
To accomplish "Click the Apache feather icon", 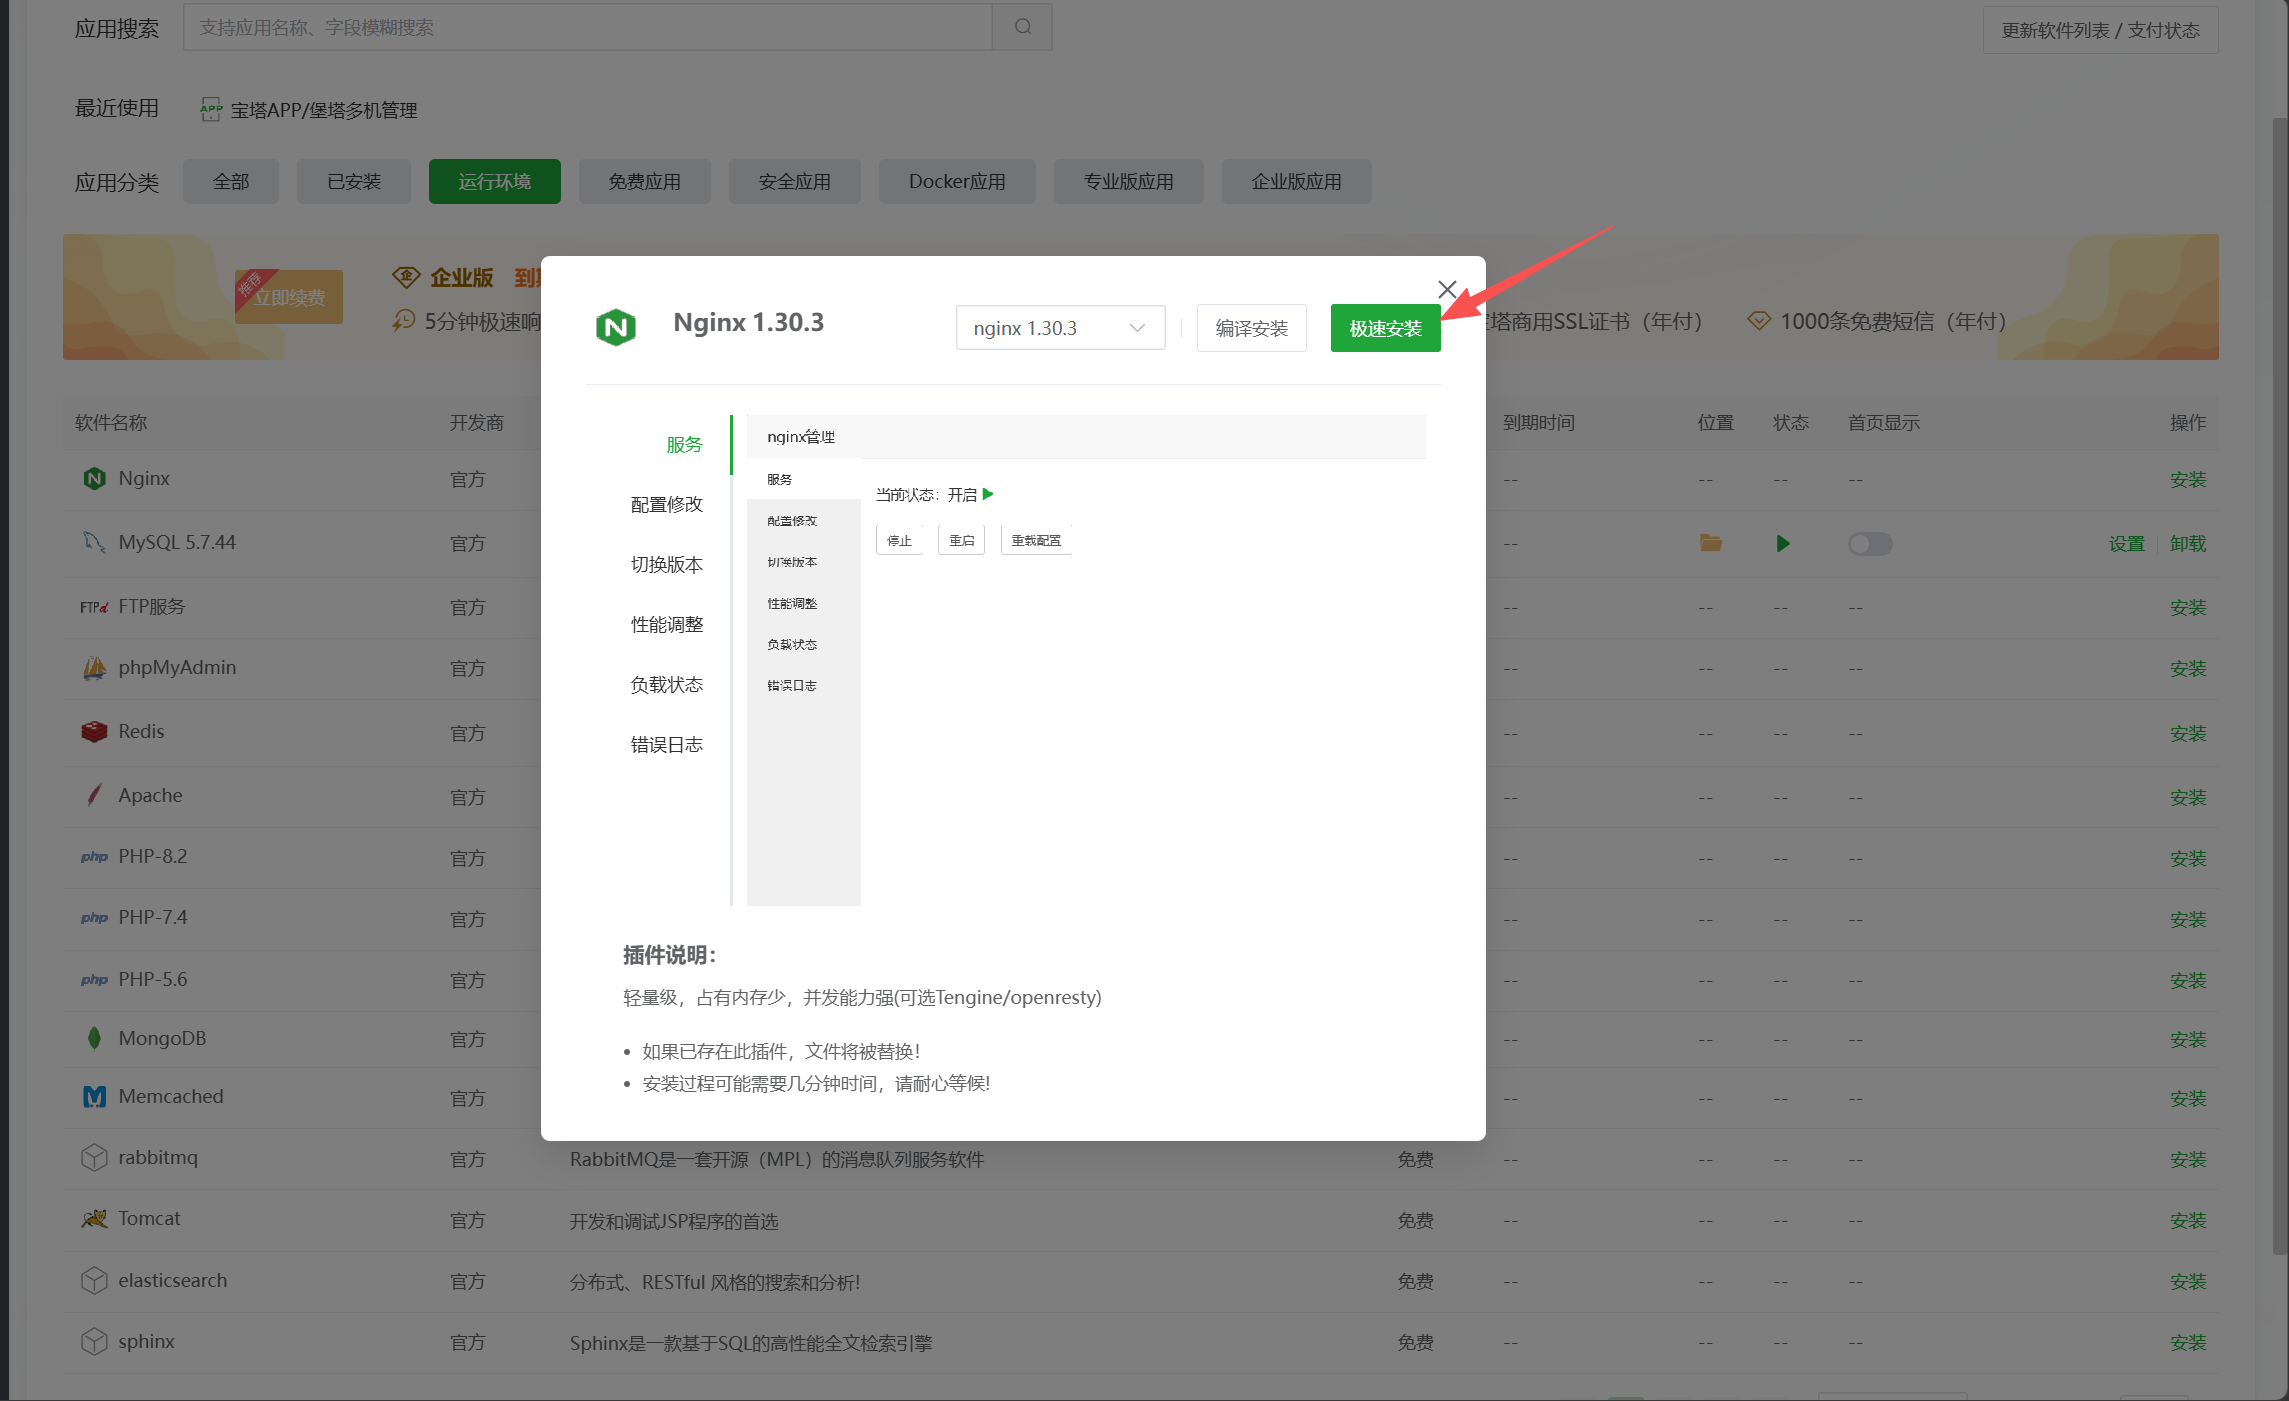I will (x=94, y=795).
